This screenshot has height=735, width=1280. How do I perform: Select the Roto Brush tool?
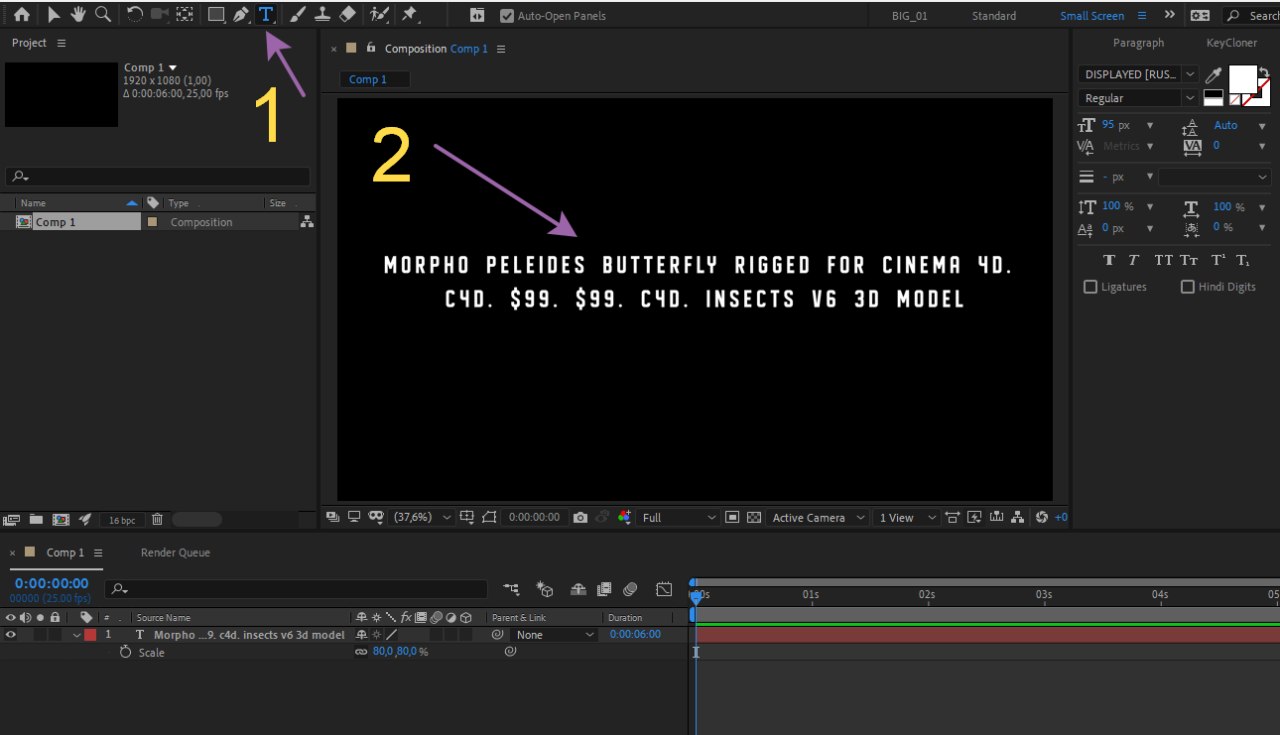[379, 15]
